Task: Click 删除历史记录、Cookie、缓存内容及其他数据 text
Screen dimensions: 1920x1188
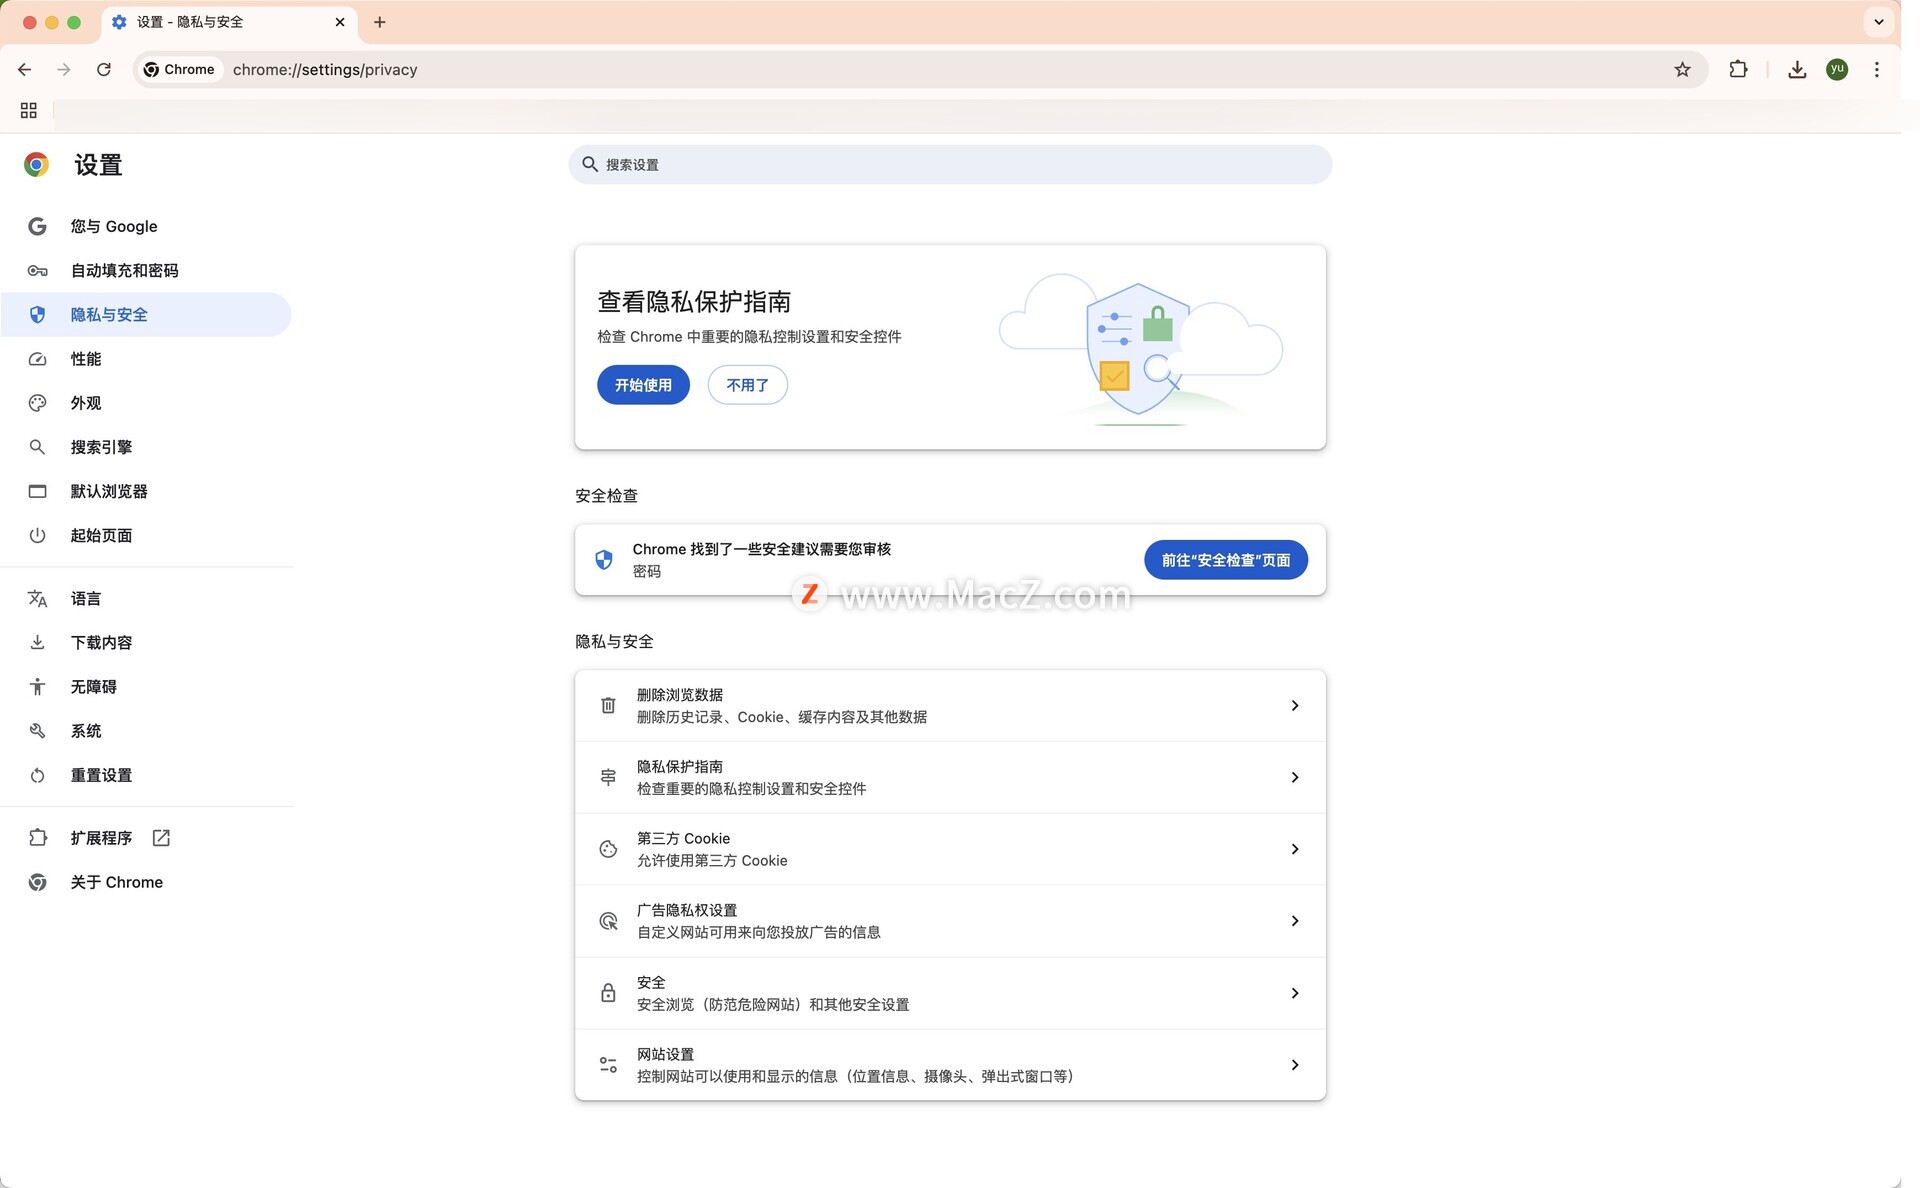Action: [782, 717]
